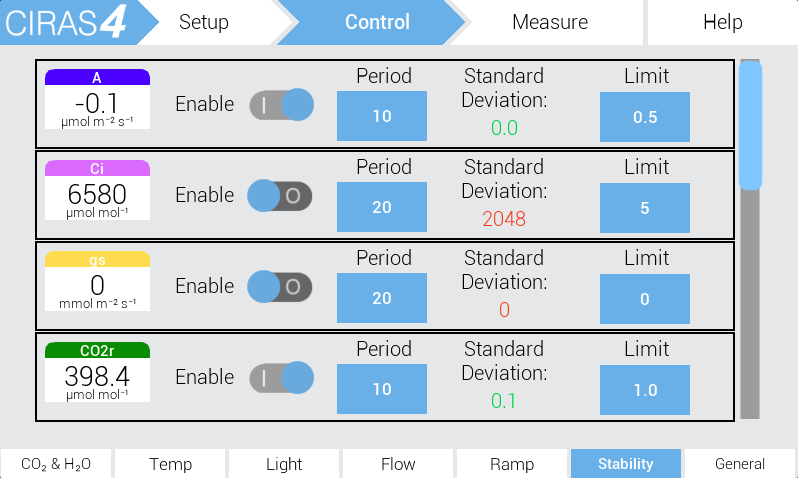Screen dimensions: 798x478
Task: Open the Ramp tab
Action: [x=512, y=464]
